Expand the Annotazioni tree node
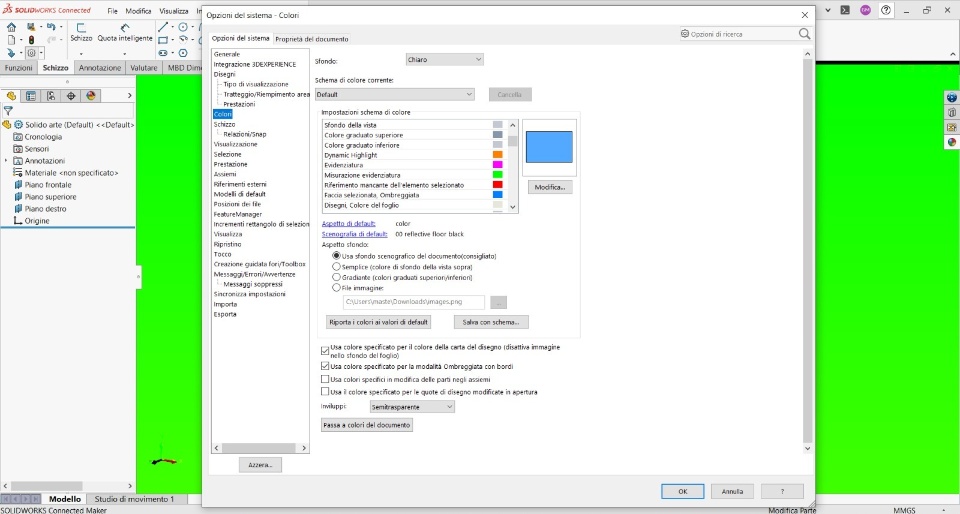The height and width of the screenshot is (514, 960). coord(6,161)
